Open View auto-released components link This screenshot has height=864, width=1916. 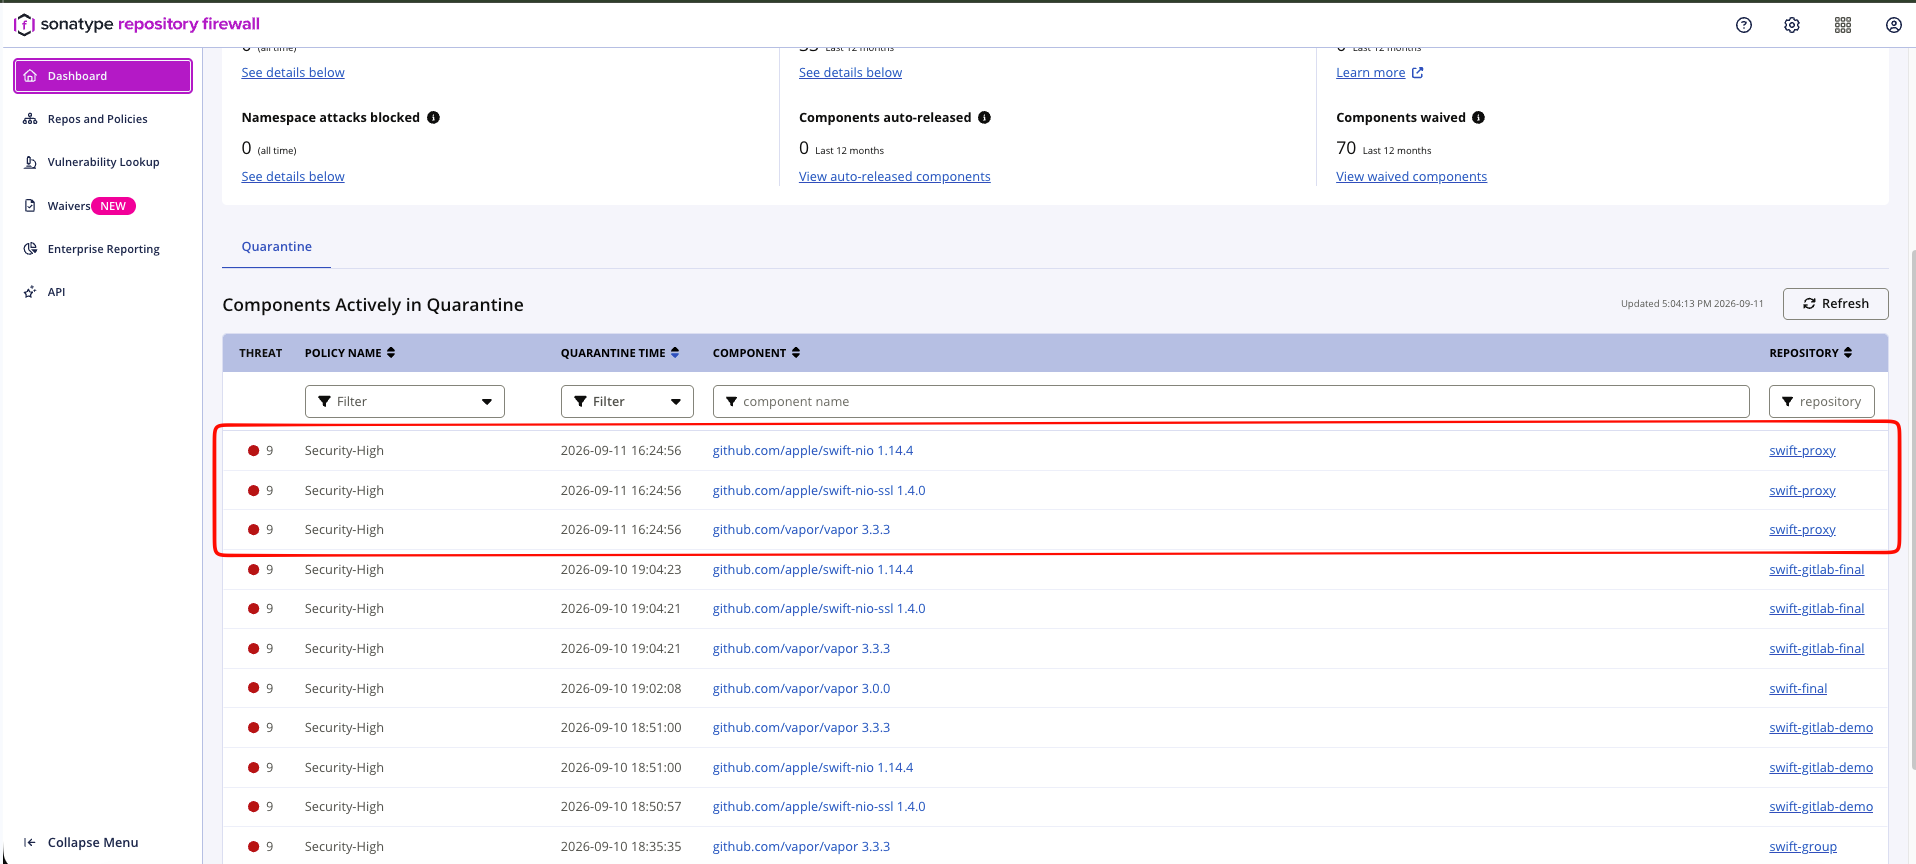(x=895, y=177)
